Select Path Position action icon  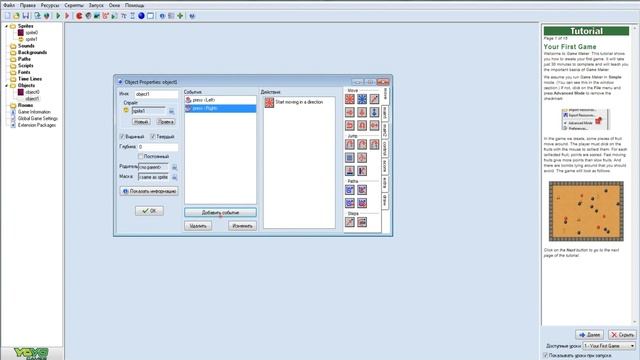tap(350, 203)
